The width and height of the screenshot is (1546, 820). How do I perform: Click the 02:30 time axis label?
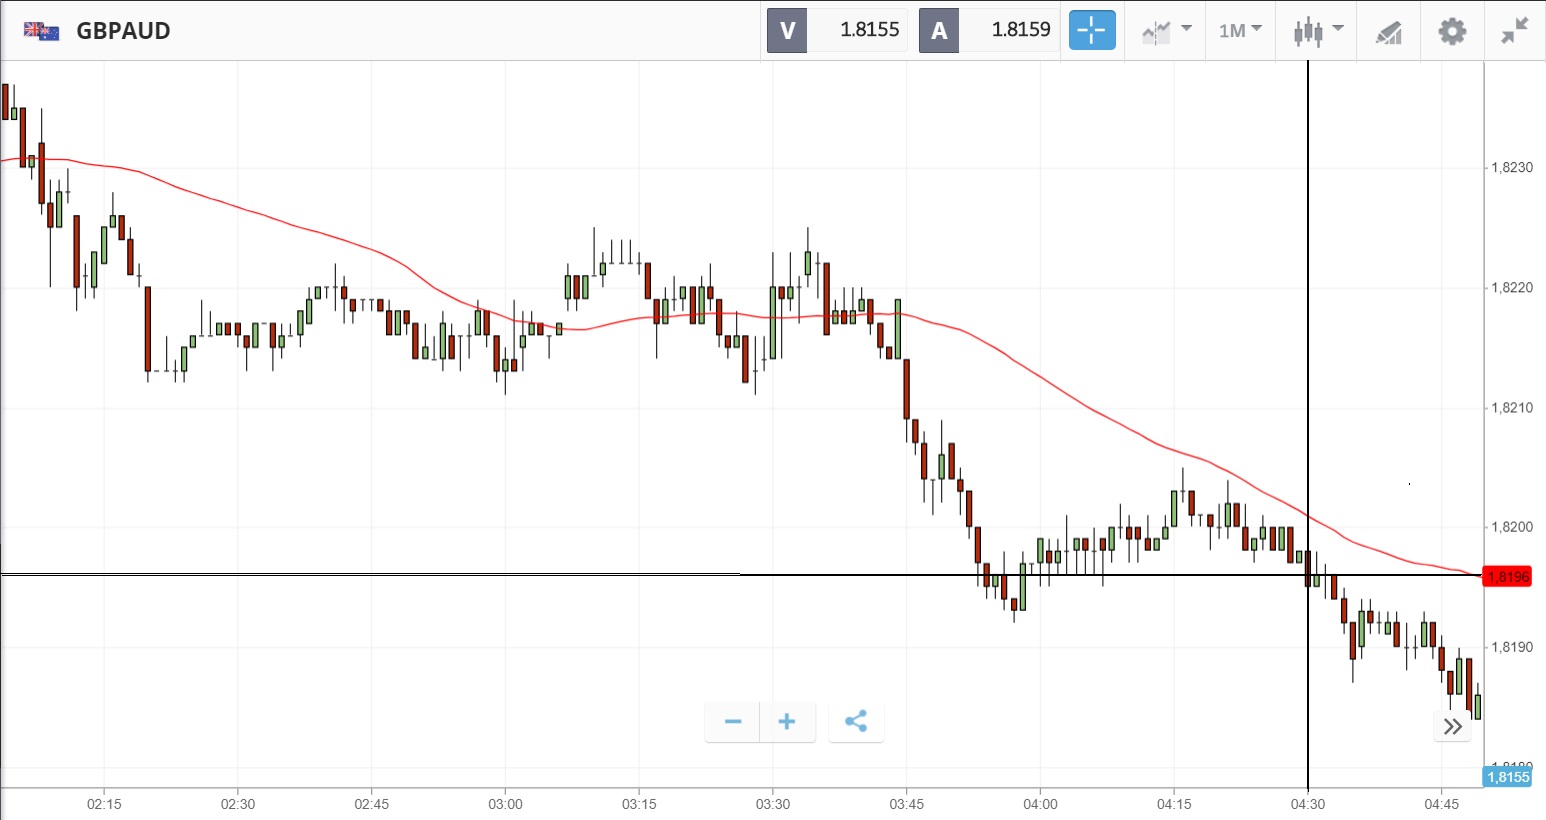pyautogui.click(x=238, y=804)
